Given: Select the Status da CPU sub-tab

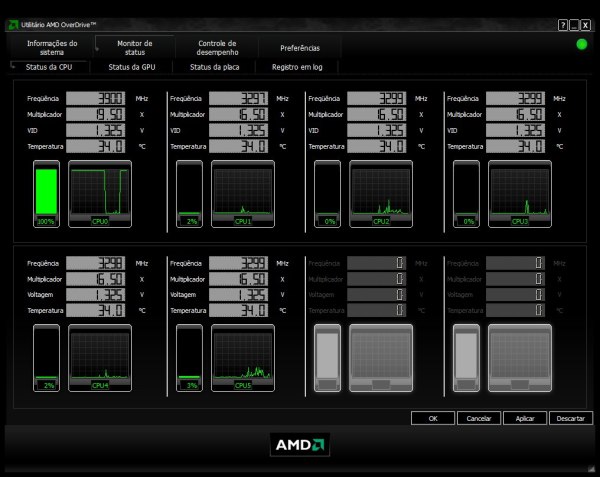Looking at the screenshot, I should (49, 67).
